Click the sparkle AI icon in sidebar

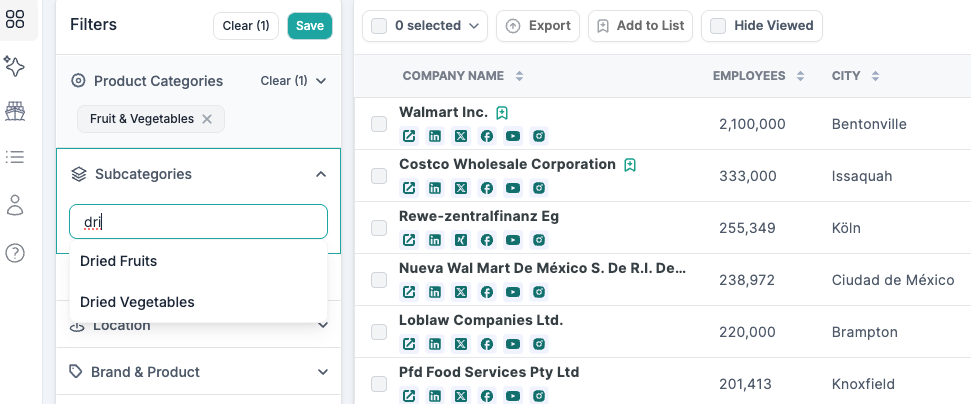click(15, 66)
